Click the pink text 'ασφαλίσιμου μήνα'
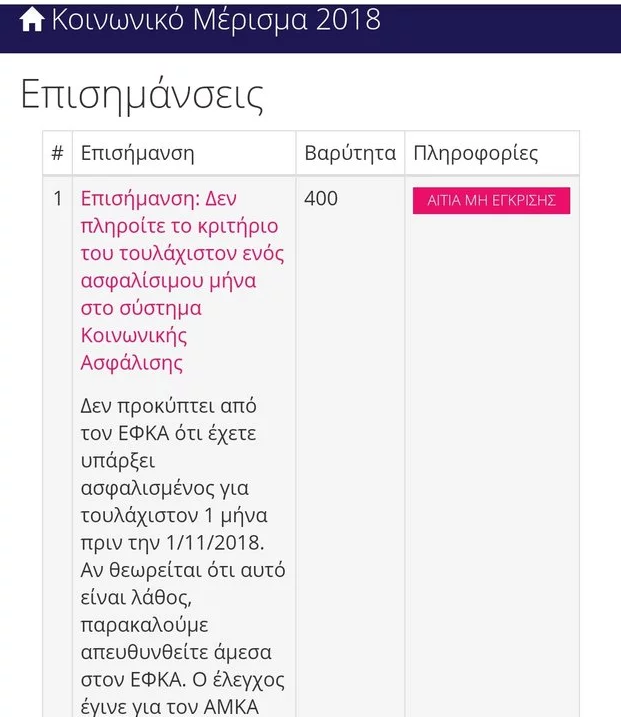The height and width of the screenshot is (717, 621). tap(168, 281)
